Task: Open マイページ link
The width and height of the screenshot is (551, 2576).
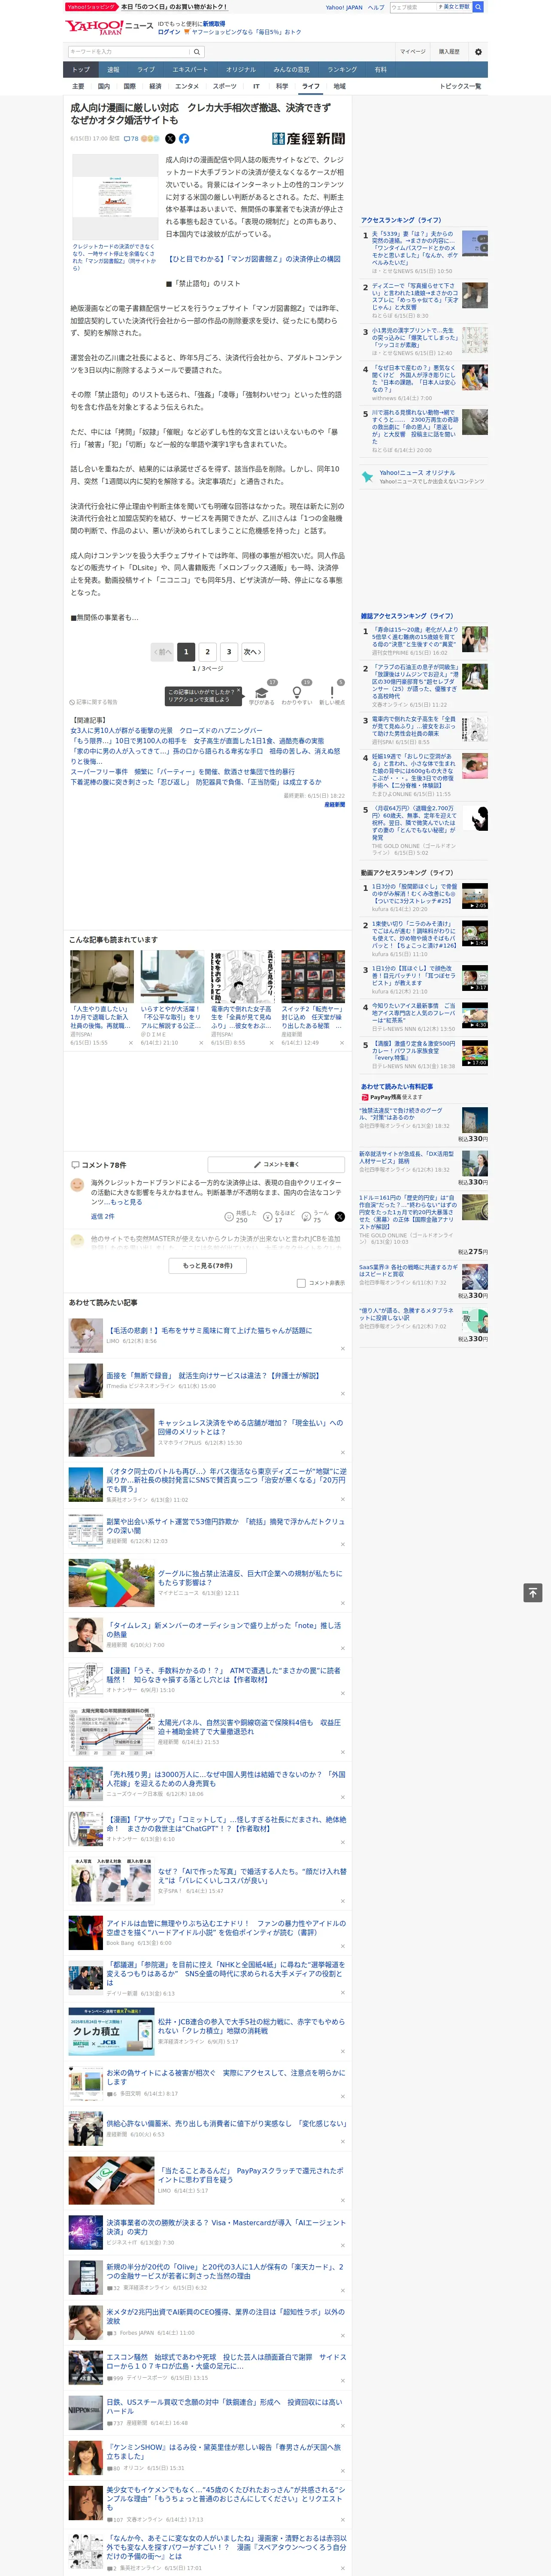Action: [x=413, y=52]
